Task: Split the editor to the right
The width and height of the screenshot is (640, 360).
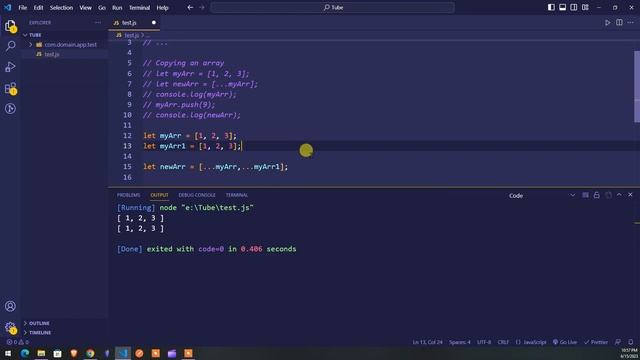Action: [x=619, y=23]
